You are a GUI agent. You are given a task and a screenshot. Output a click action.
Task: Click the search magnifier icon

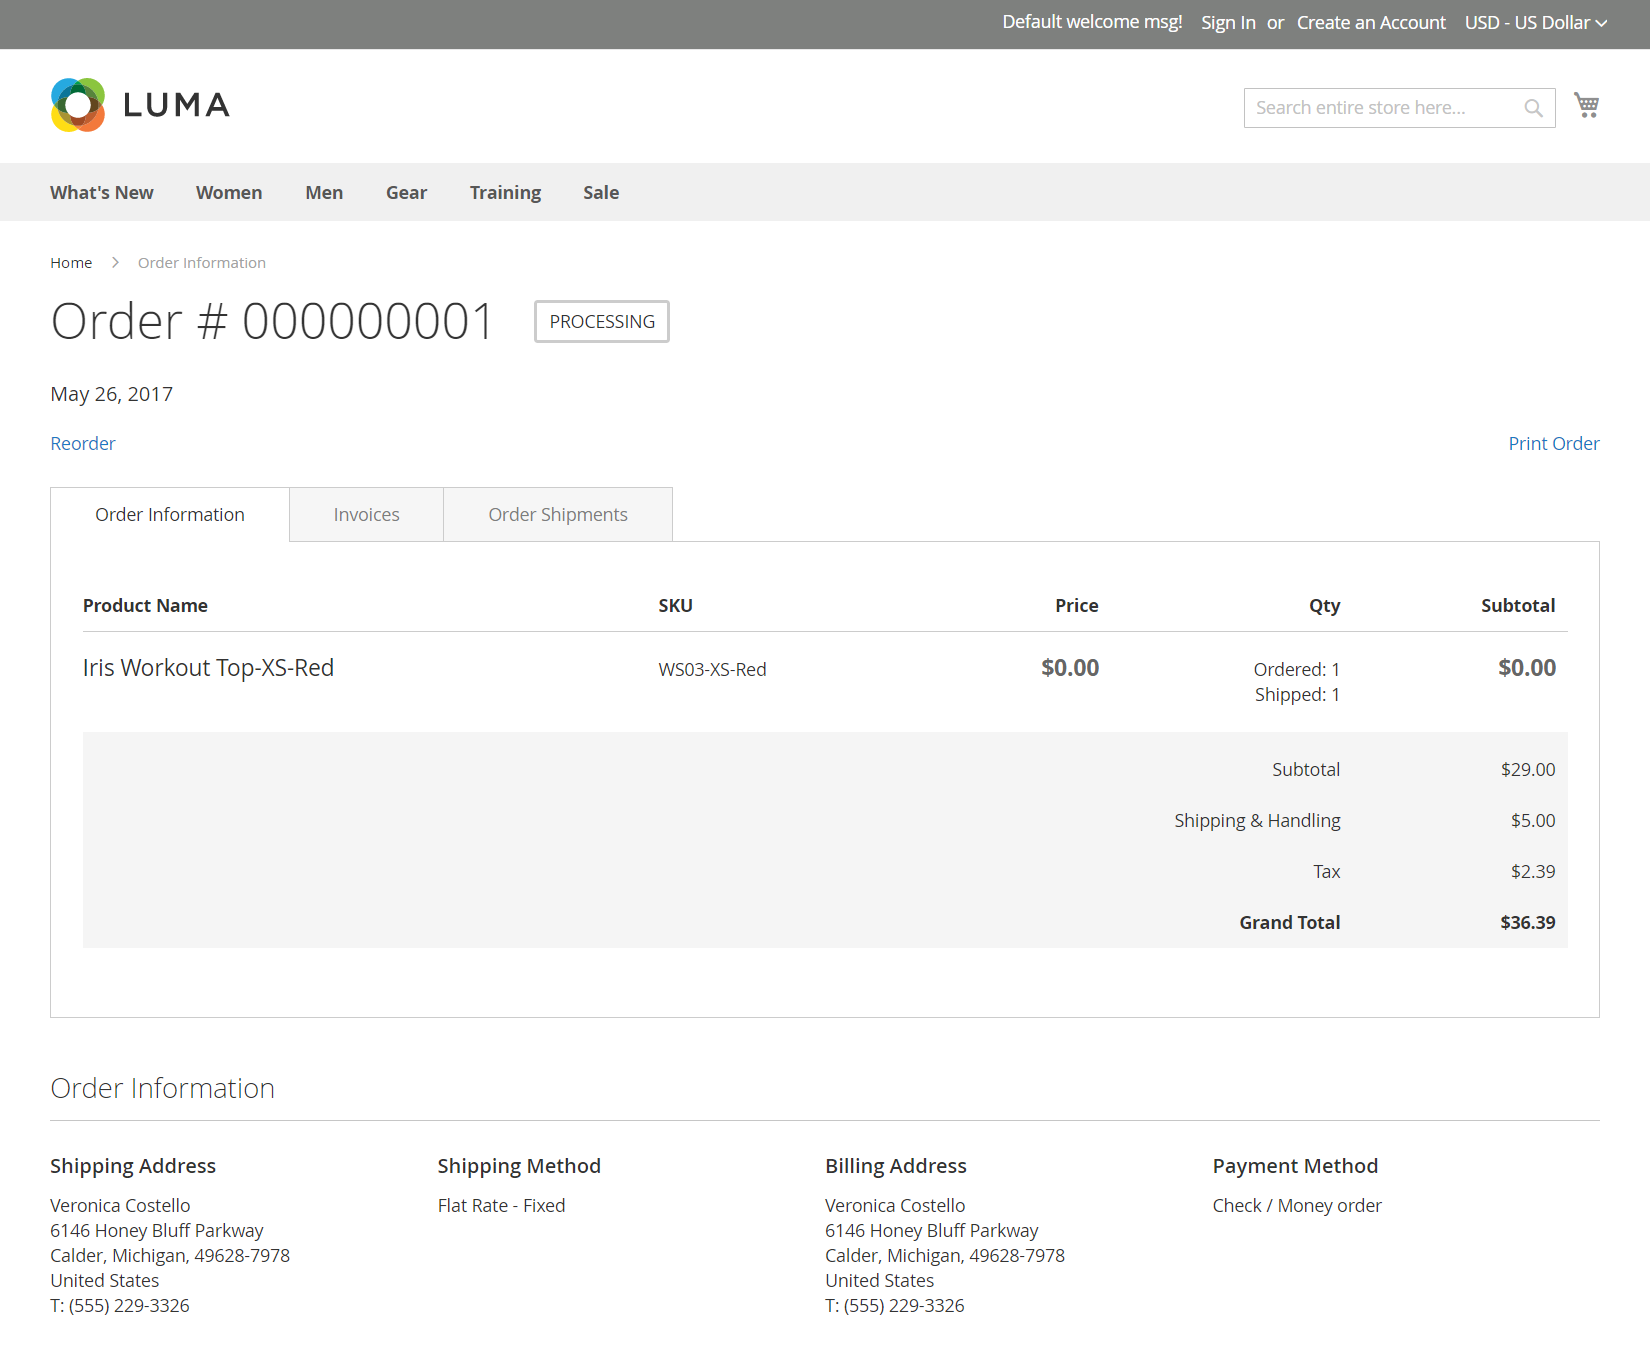tap(1533, 108)
